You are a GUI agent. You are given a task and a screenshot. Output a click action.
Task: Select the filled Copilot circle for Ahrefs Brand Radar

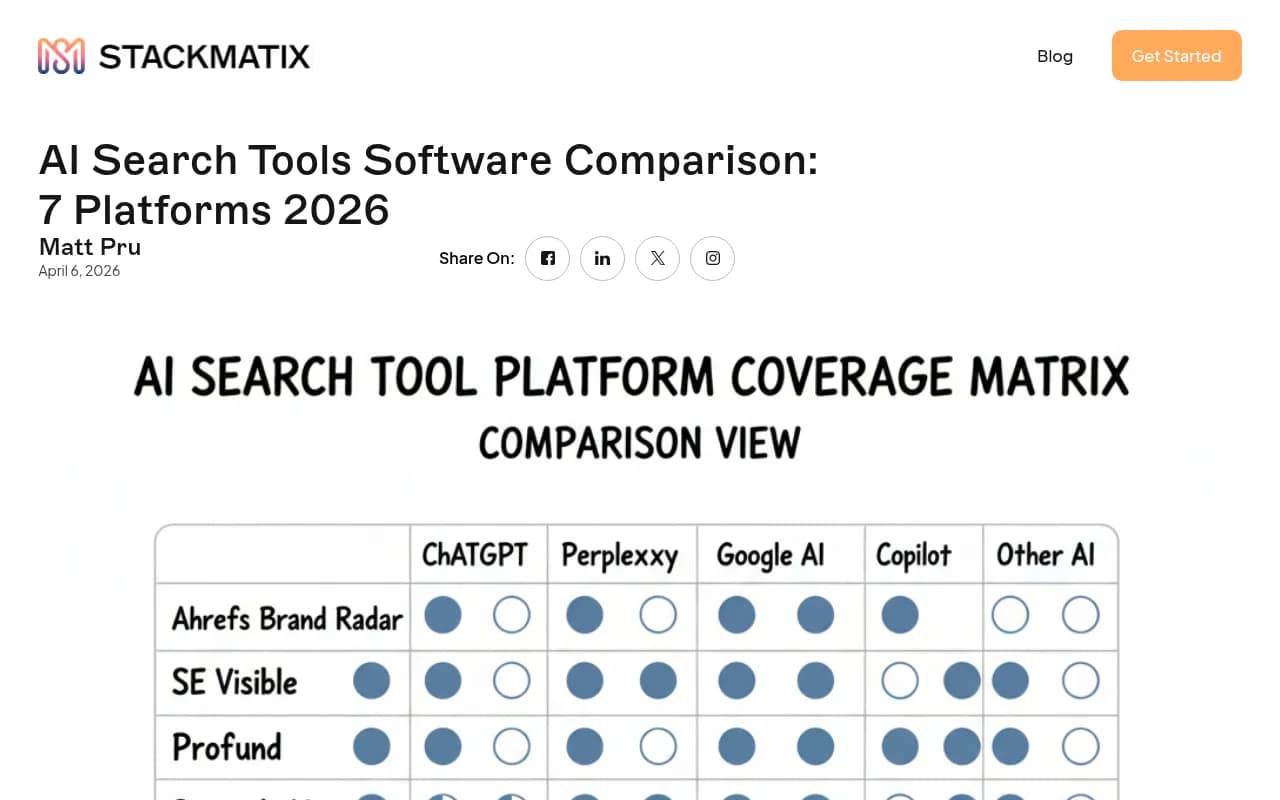coord(899,614)
